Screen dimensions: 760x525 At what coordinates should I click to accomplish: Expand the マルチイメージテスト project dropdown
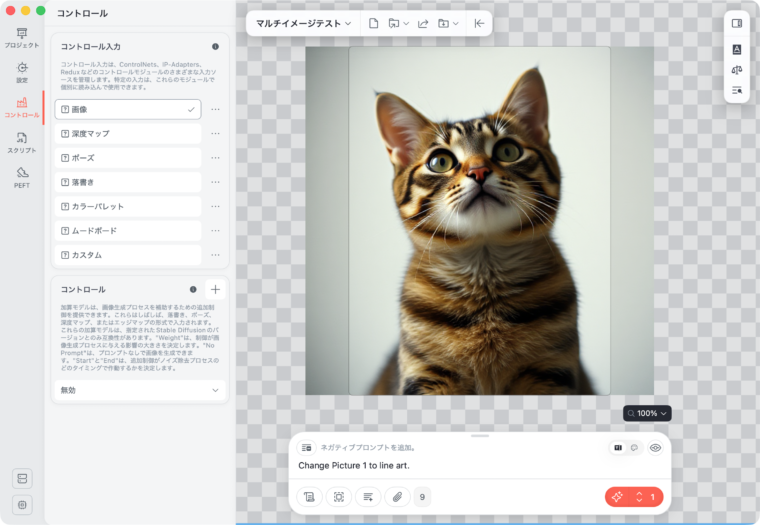click(x=303, y=23)
